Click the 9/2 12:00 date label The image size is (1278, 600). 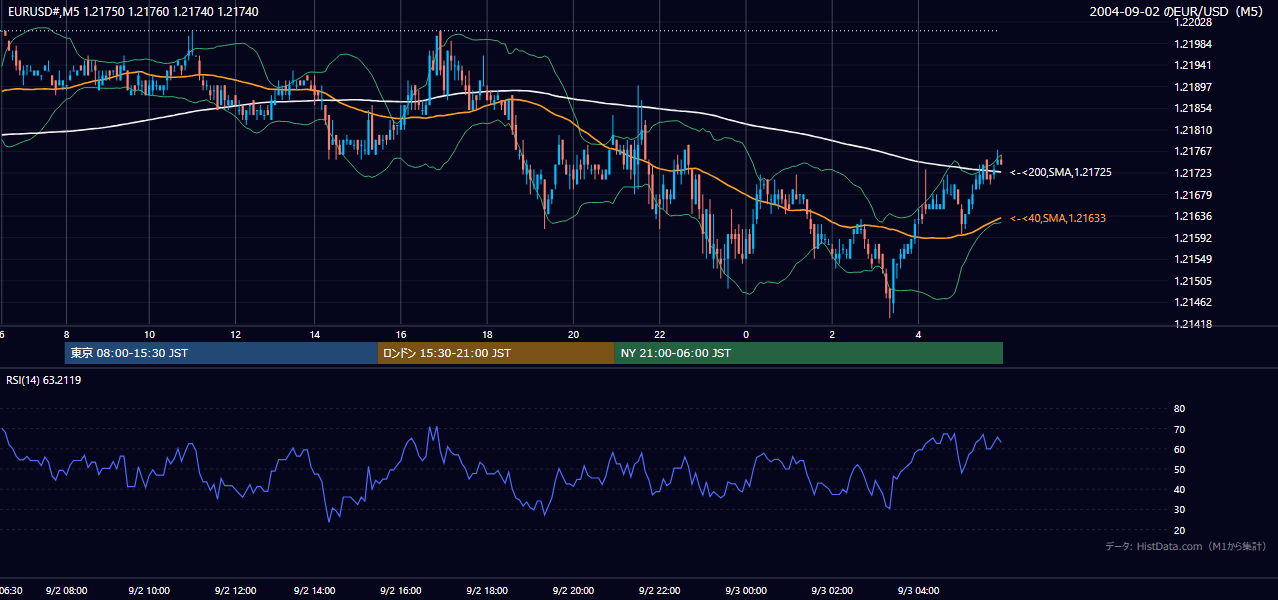(237, 591)
